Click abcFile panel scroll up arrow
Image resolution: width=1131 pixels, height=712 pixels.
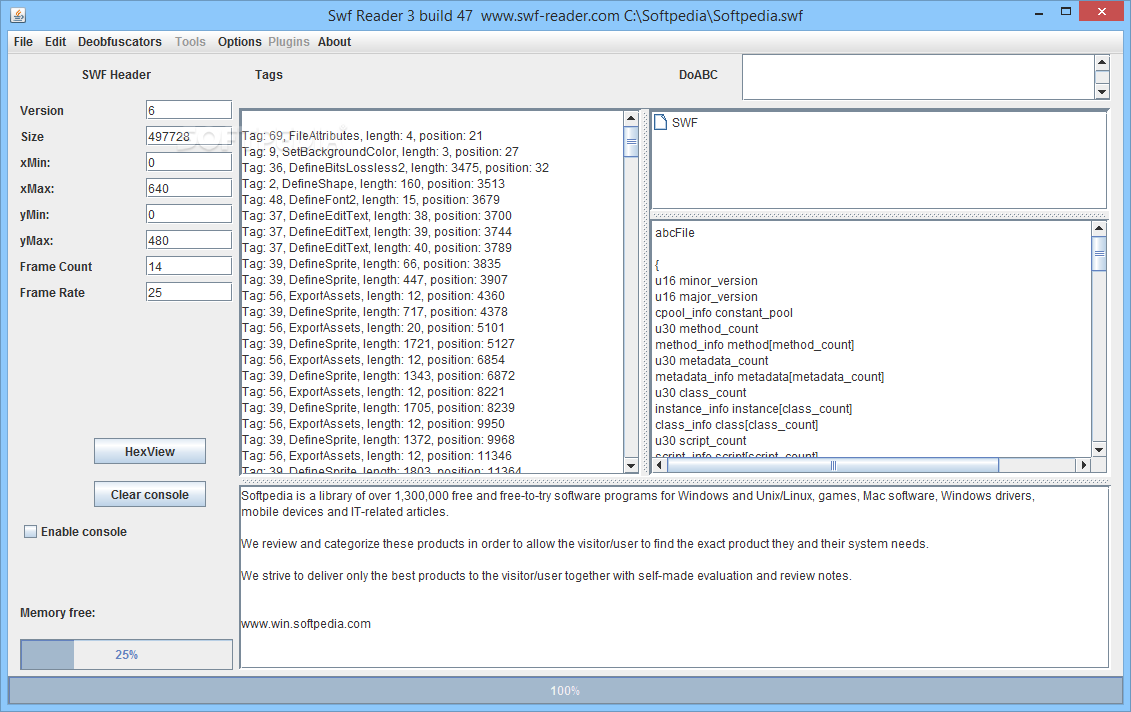click(1099, 229)
